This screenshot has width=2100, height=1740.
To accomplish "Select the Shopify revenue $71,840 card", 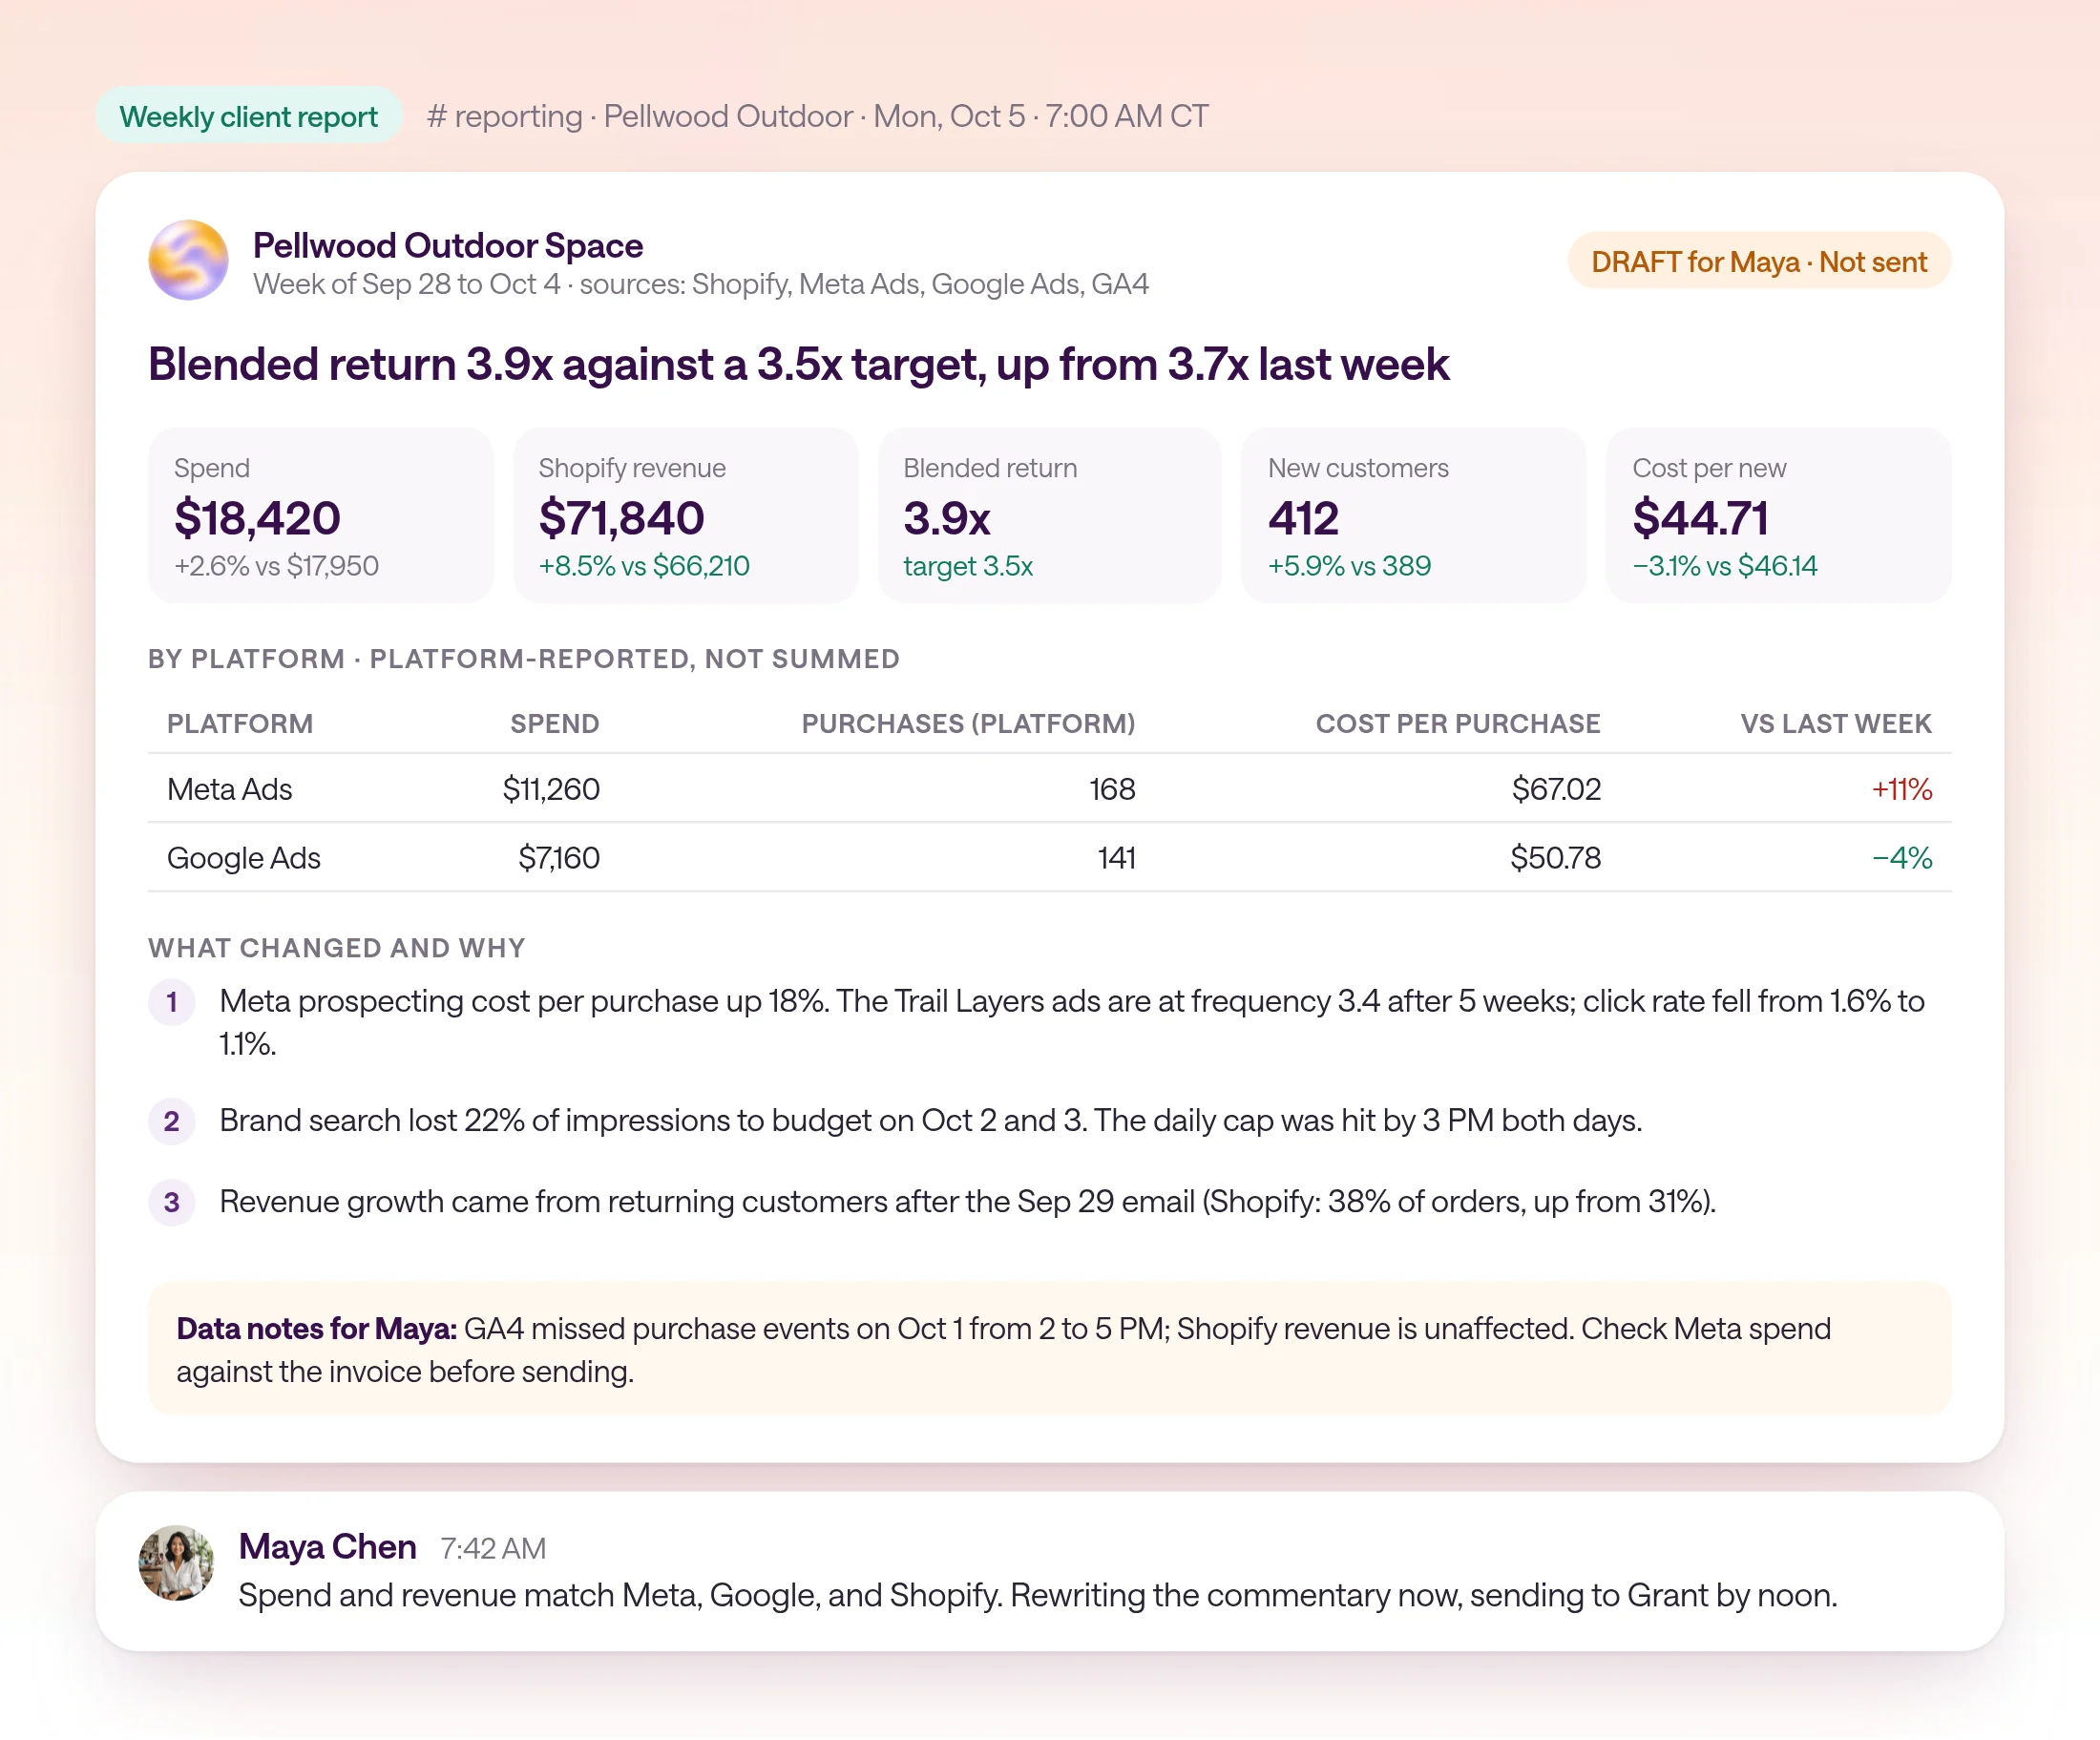I will tap(685, 516).
